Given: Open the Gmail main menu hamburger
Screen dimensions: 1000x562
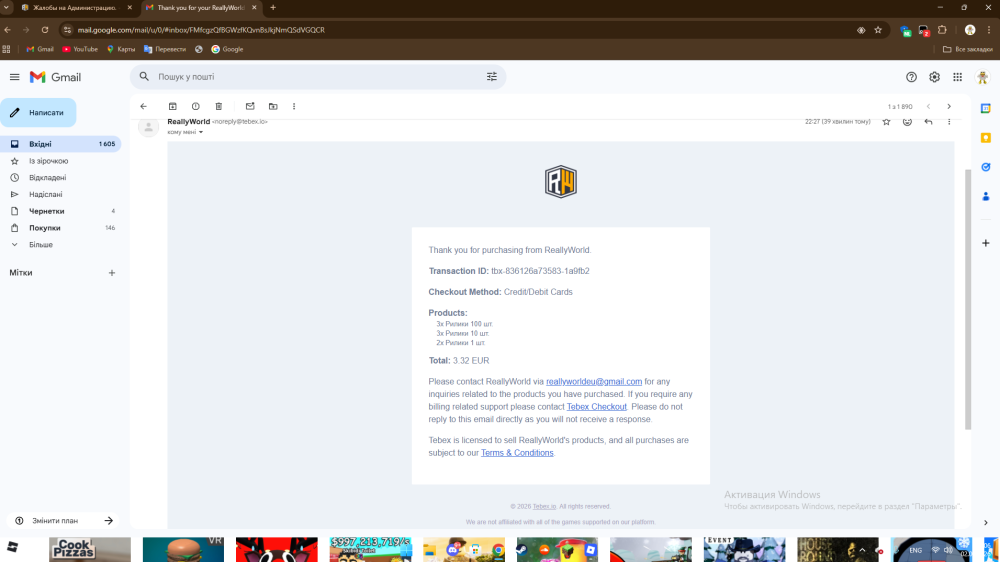Looking at the screenshot, I should [x=15, y=77].
